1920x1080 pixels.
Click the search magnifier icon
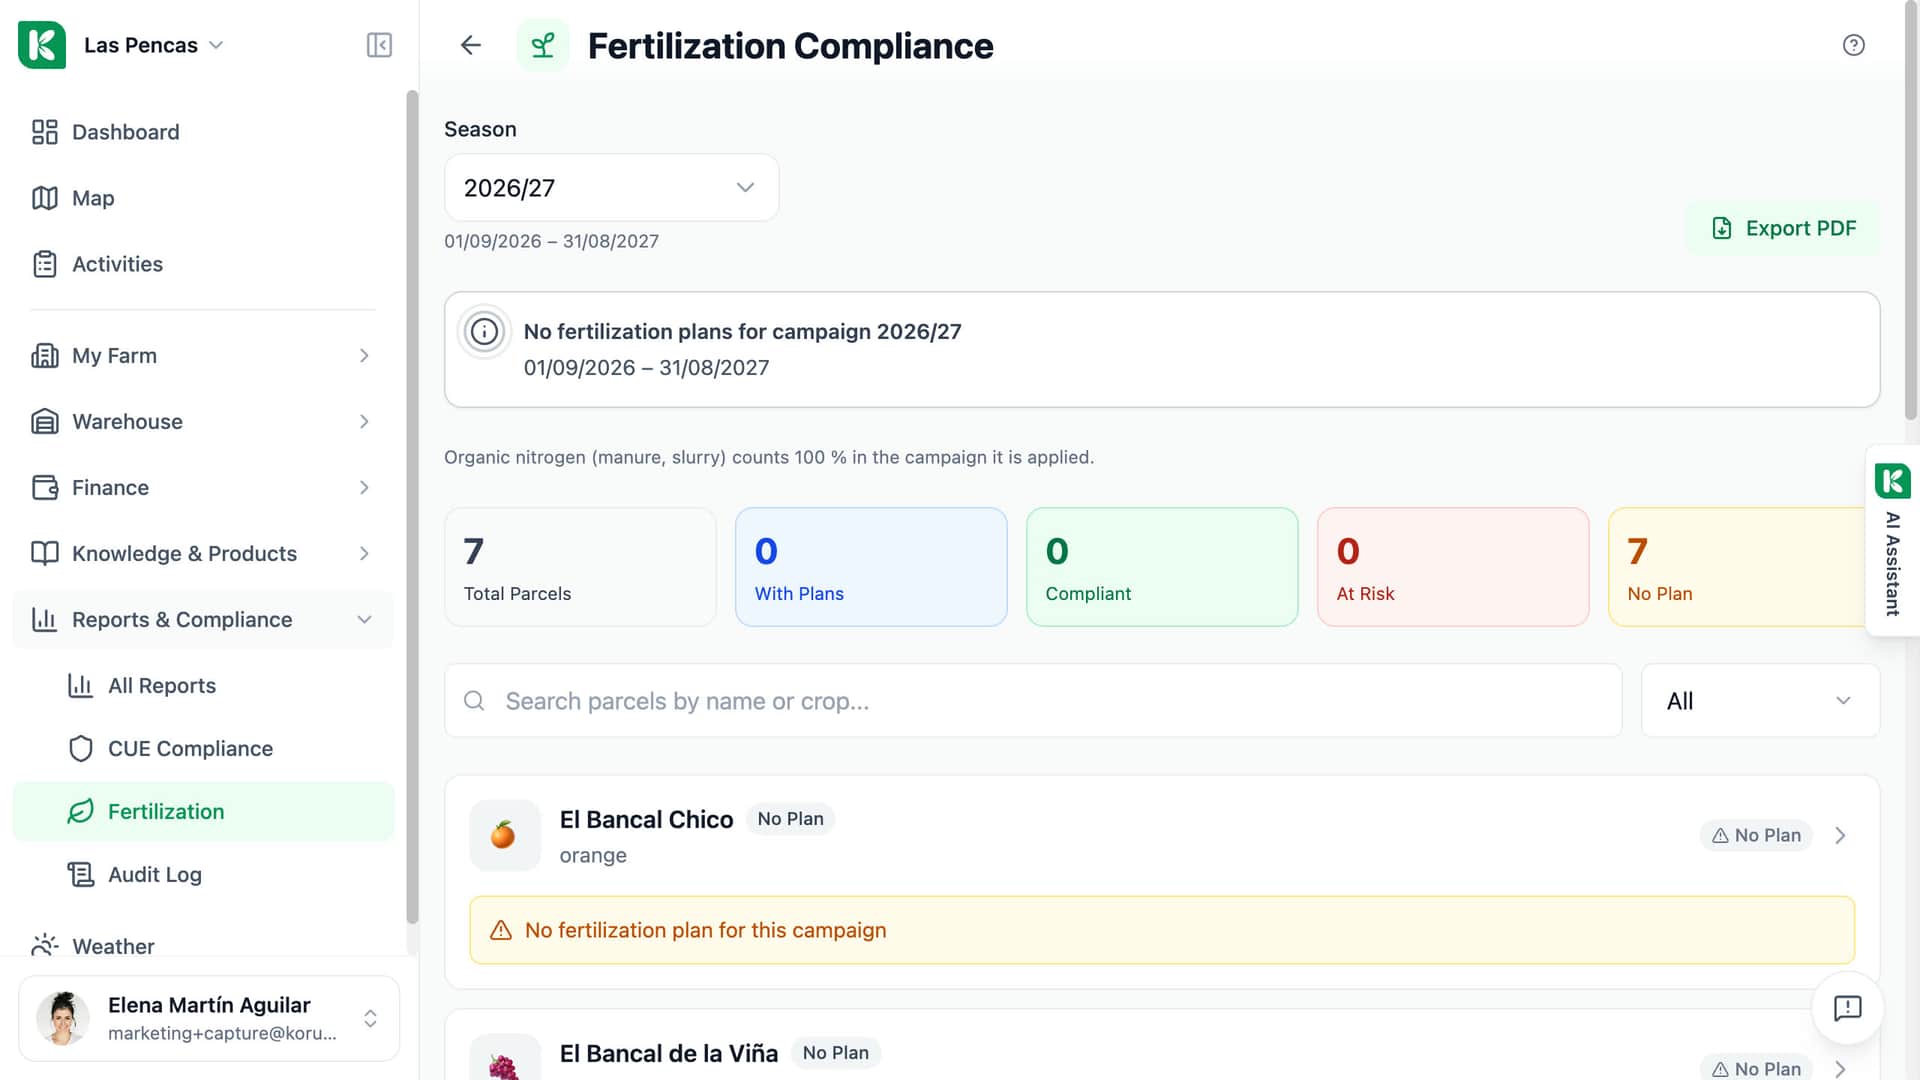(474, 701)
